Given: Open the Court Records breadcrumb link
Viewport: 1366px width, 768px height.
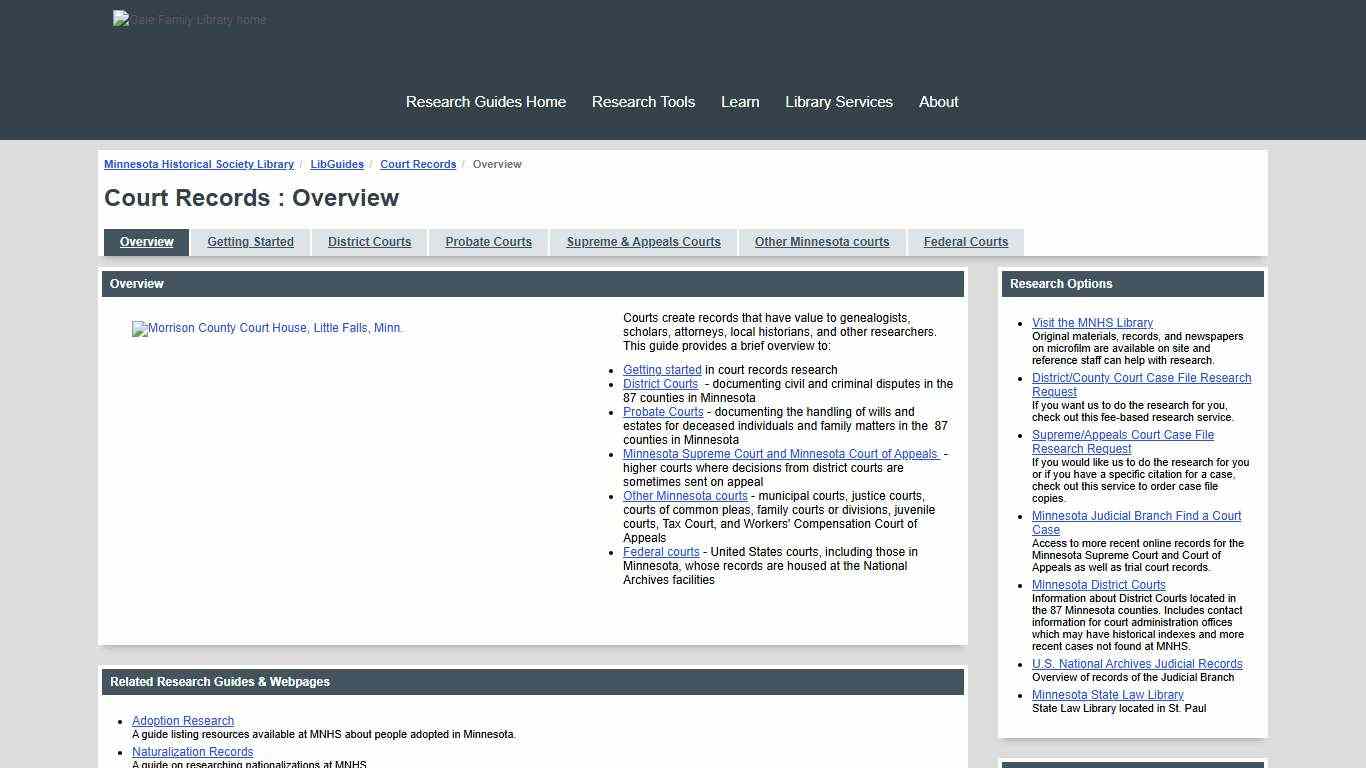Looking at the screenshot, I should click(x=418, y=164).
